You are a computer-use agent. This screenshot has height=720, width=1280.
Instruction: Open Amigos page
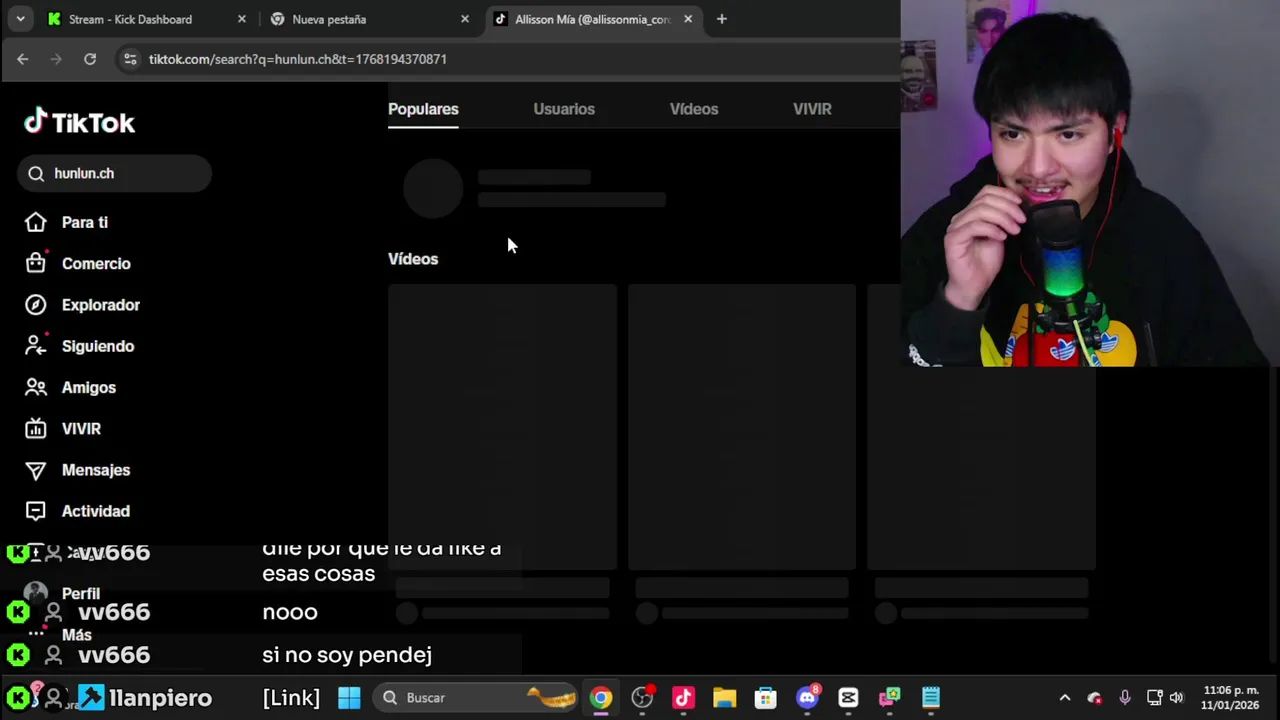tap(89, 387)
